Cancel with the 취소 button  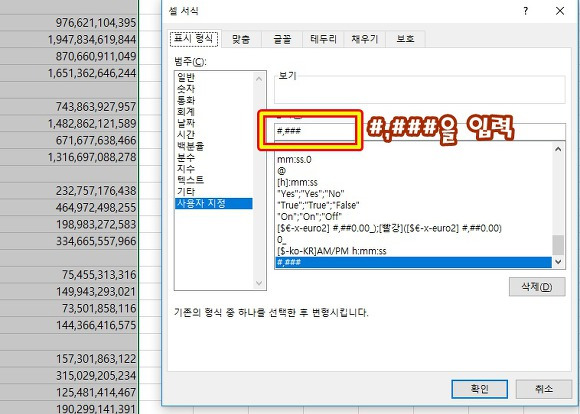tap(544, 389)
